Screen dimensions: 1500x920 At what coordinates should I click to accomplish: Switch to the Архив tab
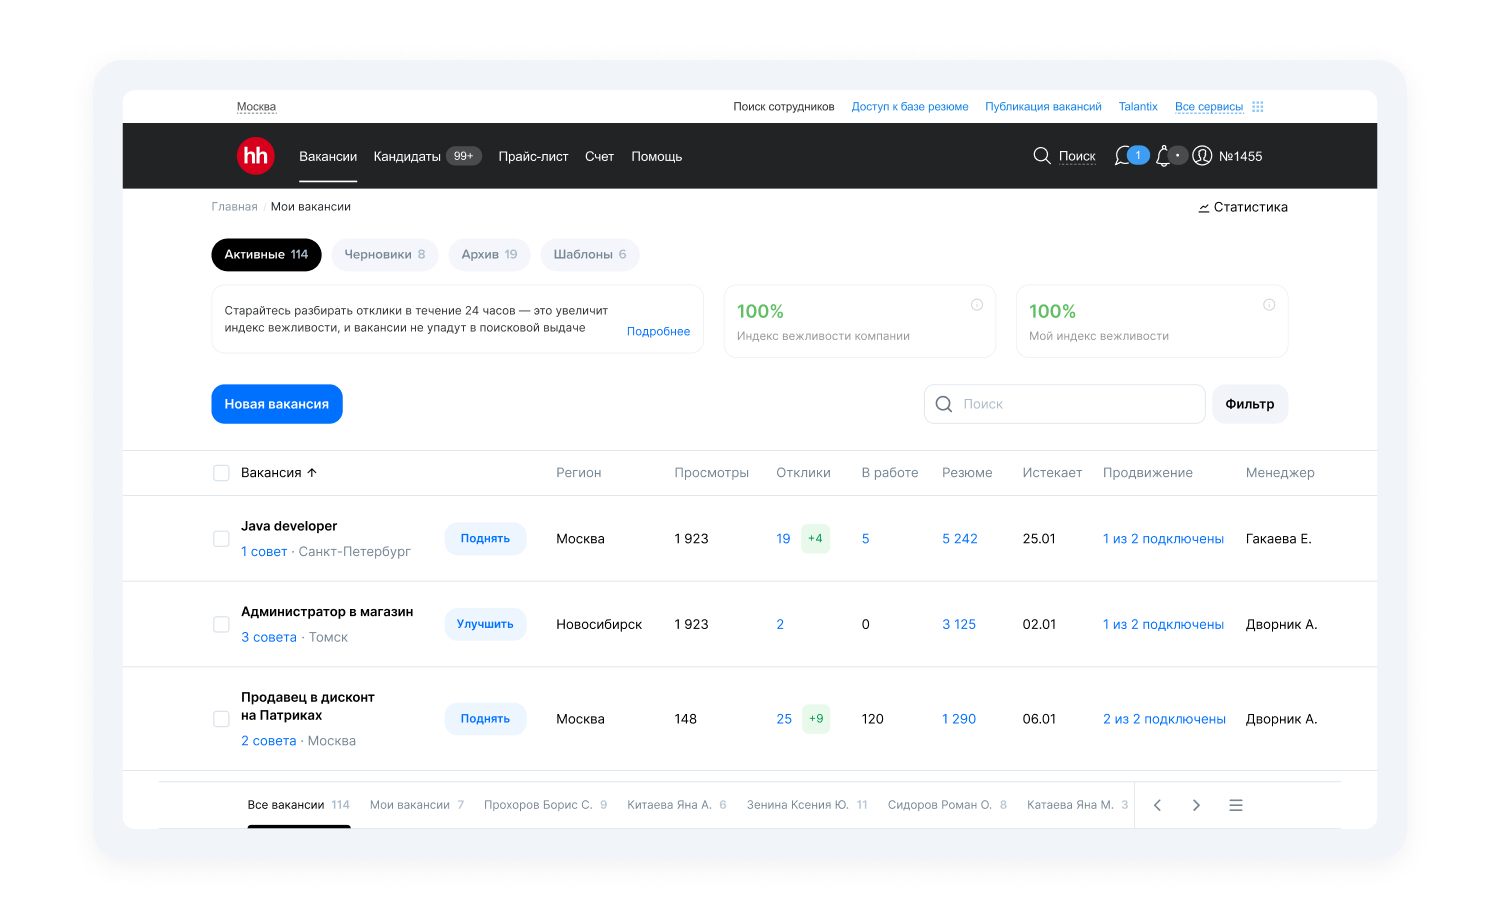pos(490,255)
